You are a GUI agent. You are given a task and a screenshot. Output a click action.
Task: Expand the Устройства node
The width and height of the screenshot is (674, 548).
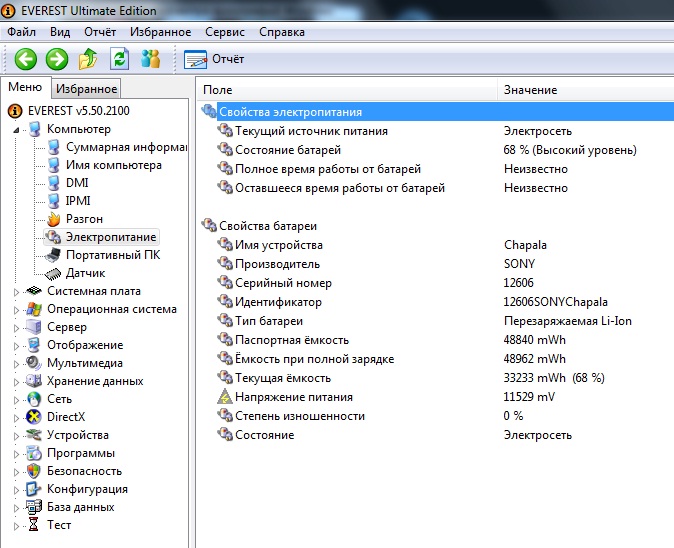(16, 436)
